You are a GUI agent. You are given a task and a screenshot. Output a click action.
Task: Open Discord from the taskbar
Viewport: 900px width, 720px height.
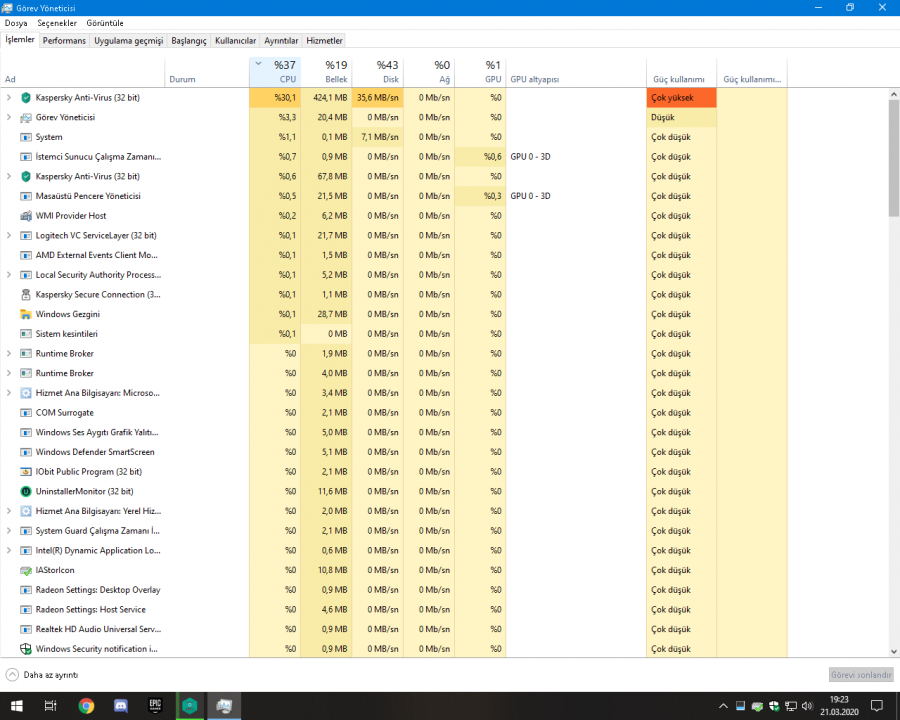121,706
